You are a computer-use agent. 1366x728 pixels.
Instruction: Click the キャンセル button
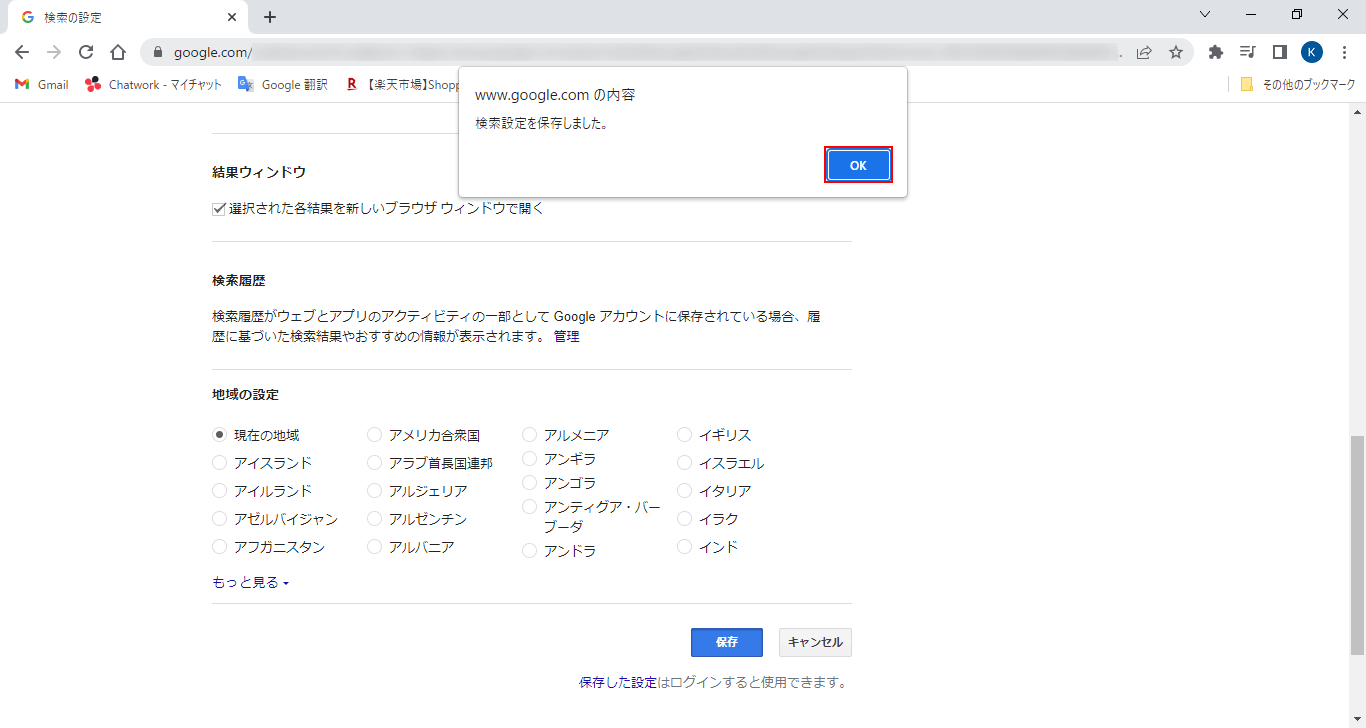point(815,642)
